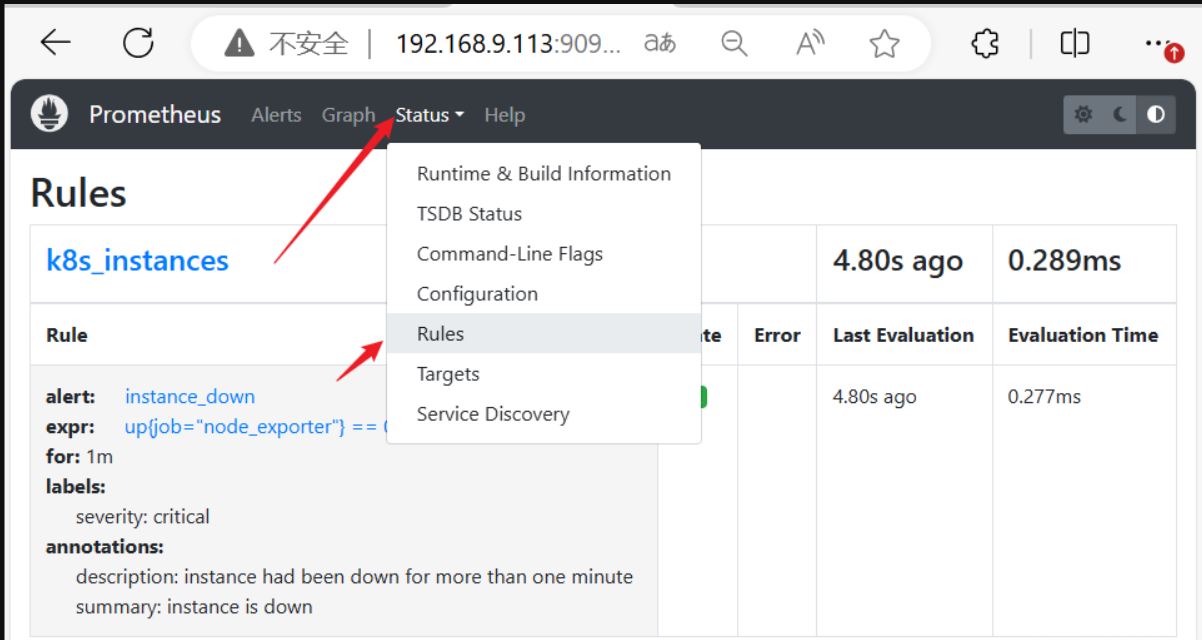Choose Command-Line Flags in the dropdown
1202x640 pixels.
click(x=544, y=253)
